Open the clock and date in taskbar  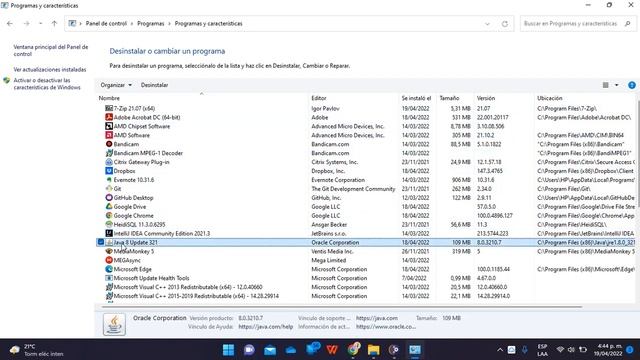609,350
